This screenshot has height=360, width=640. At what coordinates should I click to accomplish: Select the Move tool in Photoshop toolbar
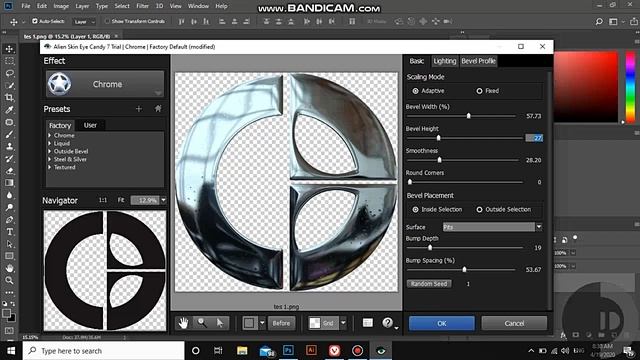(x=9, y=49)
